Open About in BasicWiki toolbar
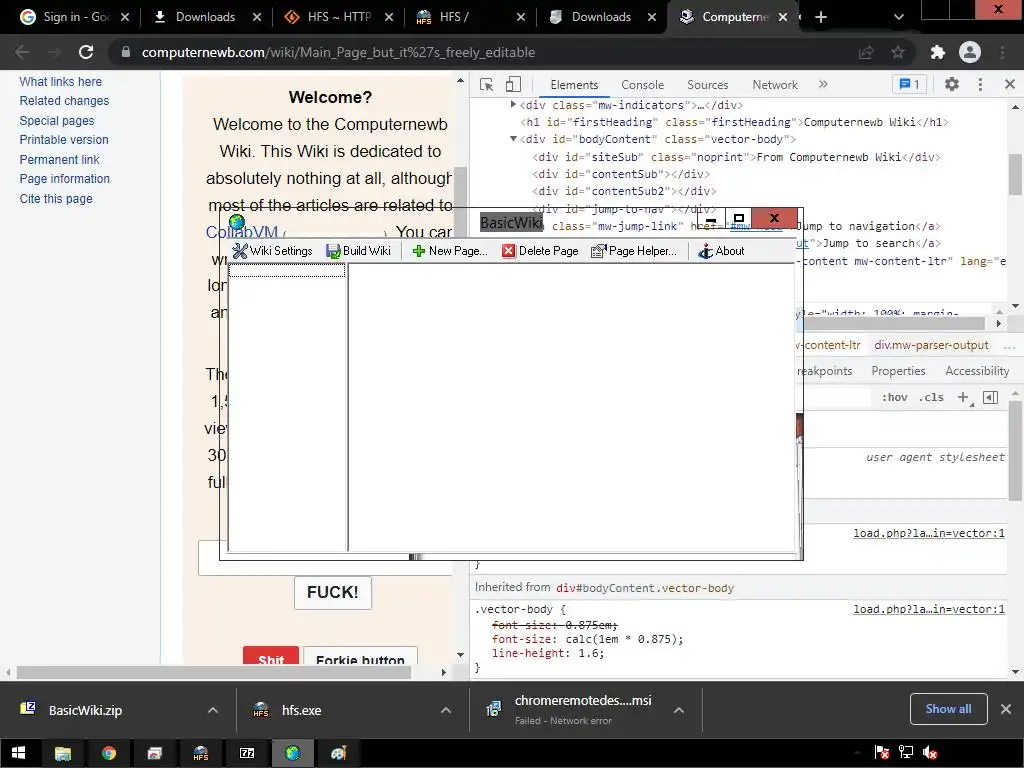1024x768 pixels. click(x=721, y=251)
